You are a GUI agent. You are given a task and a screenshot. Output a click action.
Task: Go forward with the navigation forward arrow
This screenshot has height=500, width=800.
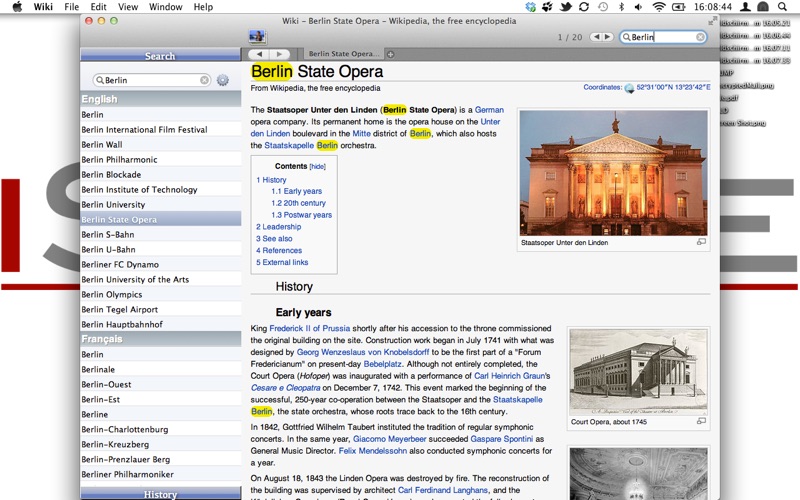pos(279,54)
